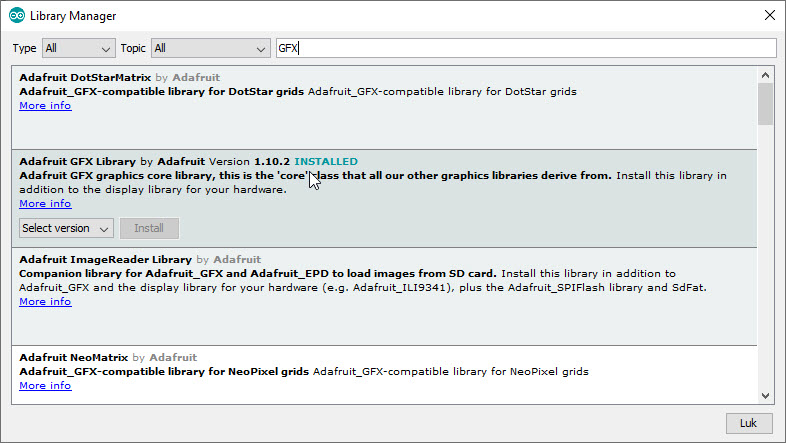Select the Adafruit DotStarMatrix library title
This screenshot has height=443, width=786.
(85, 78)
